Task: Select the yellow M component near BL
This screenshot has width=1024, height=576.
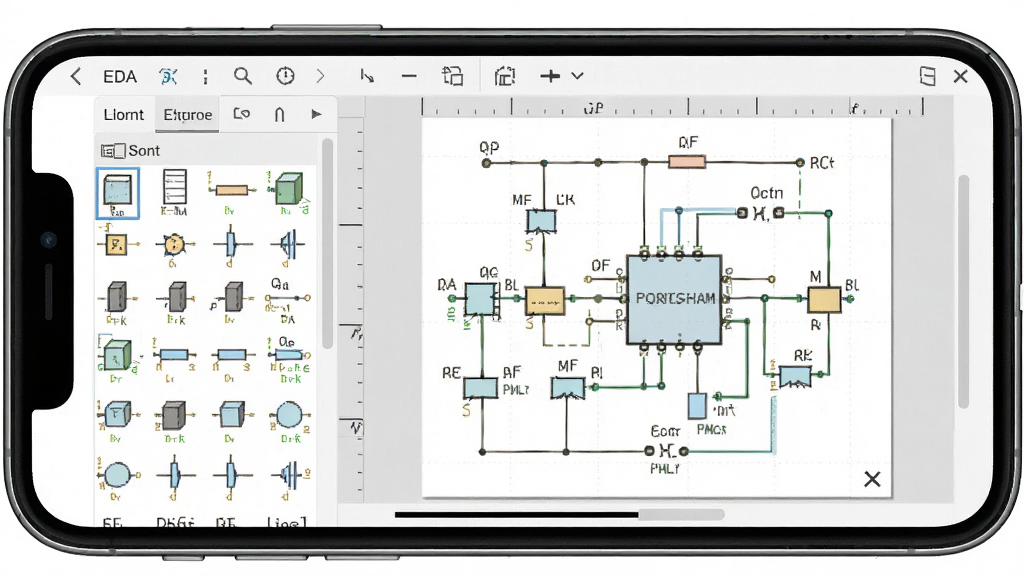Action: click(824, 300)
